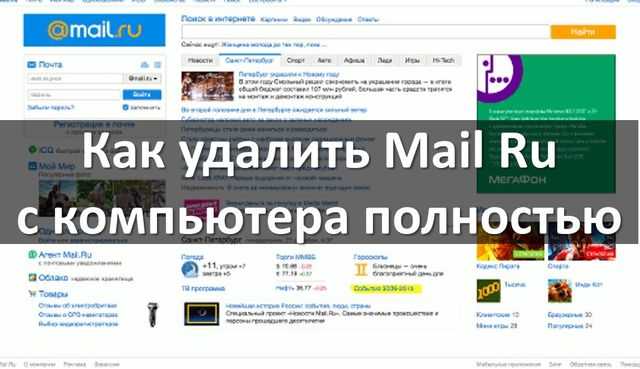Open the Мини-игры 28 link
This screenshot has height=369, width=640.
point(497,326)
